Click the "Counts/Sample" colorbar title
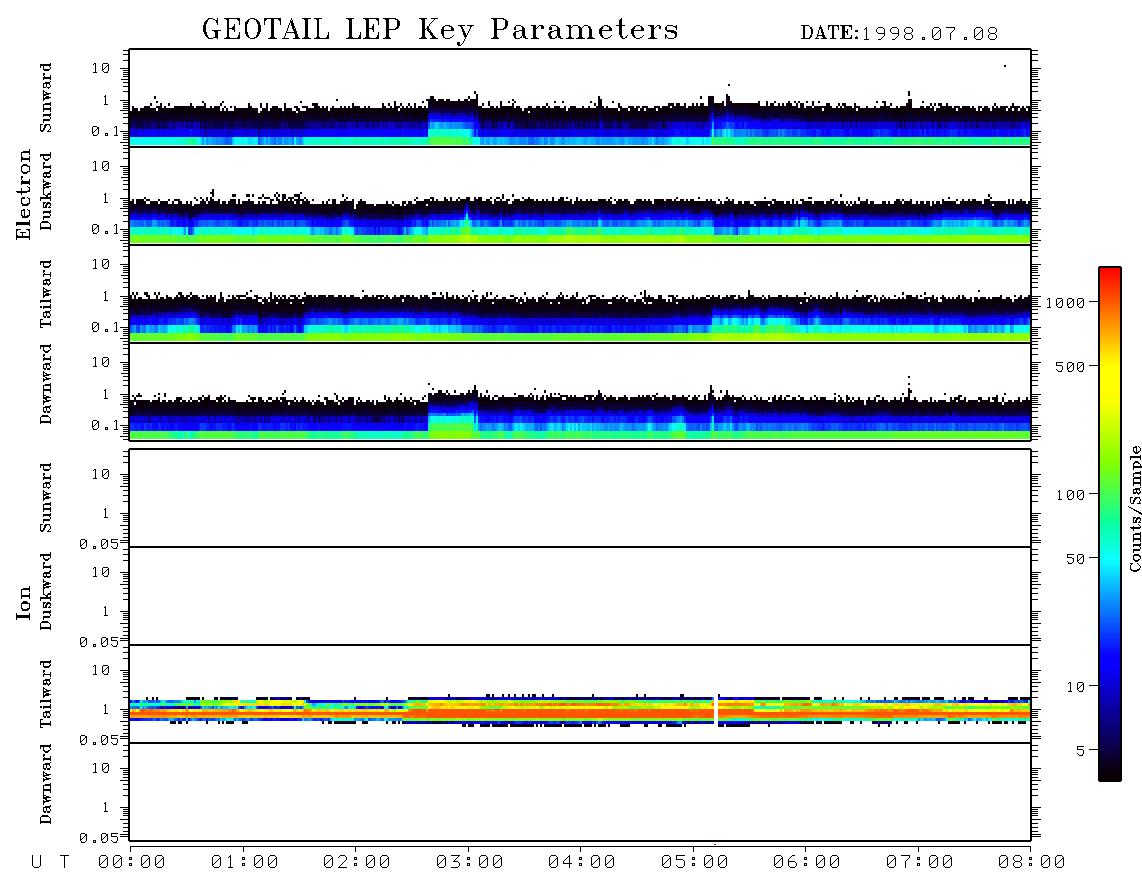 (1134, 508)
